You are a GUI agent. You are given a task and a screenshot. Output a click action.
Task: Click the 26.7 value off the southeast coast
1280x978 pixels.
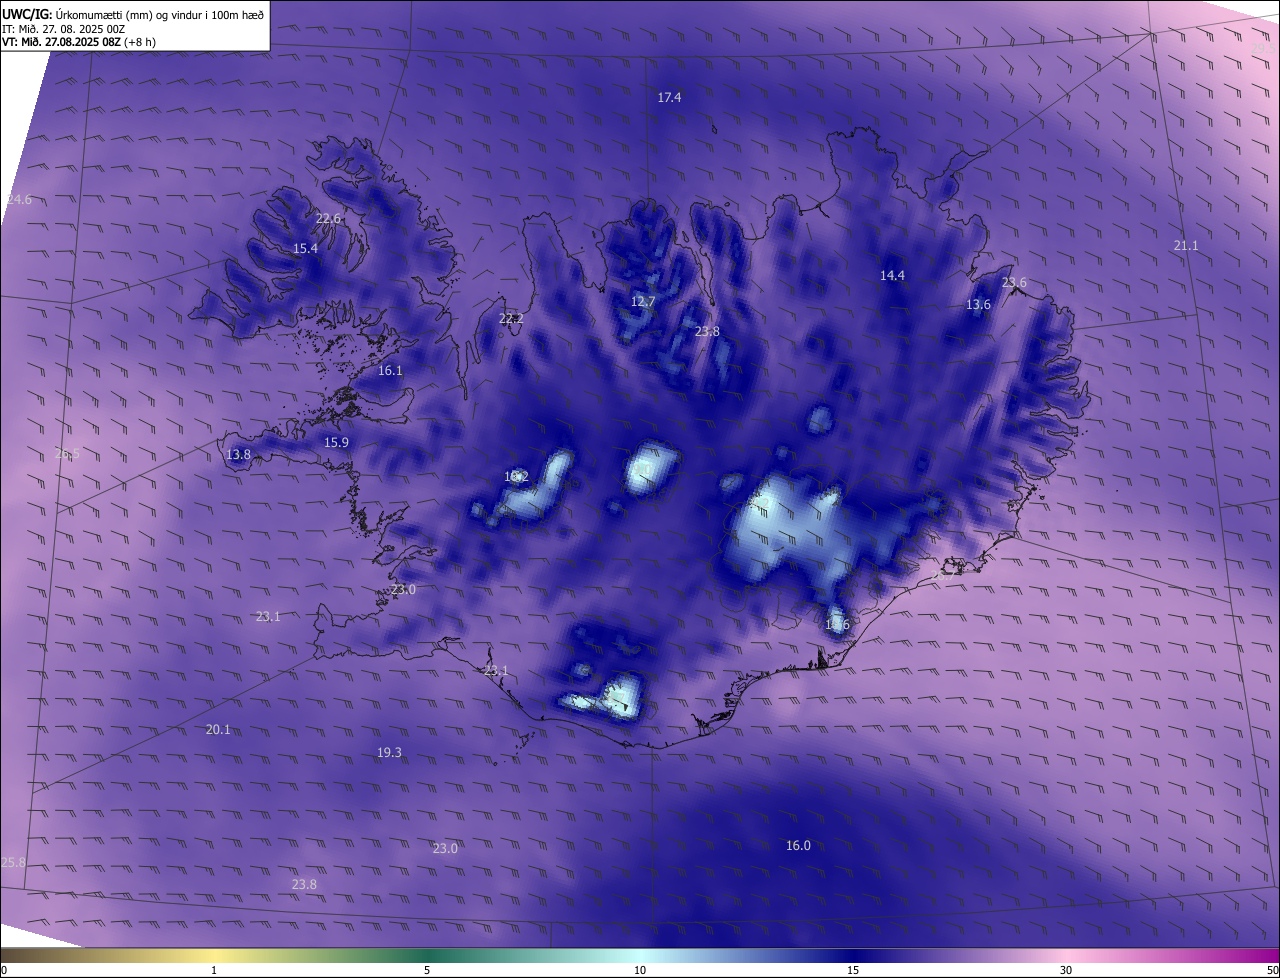click(x=942, y=574)
